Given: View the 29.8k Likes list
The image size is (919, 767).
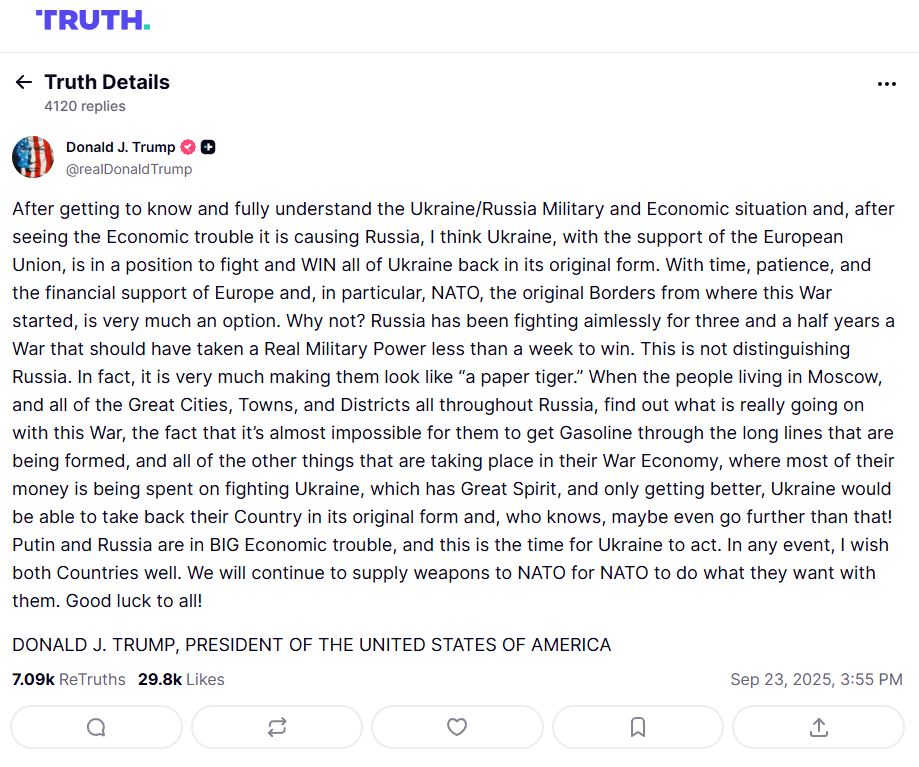Looking at the screenshot, I should (181, 679).
